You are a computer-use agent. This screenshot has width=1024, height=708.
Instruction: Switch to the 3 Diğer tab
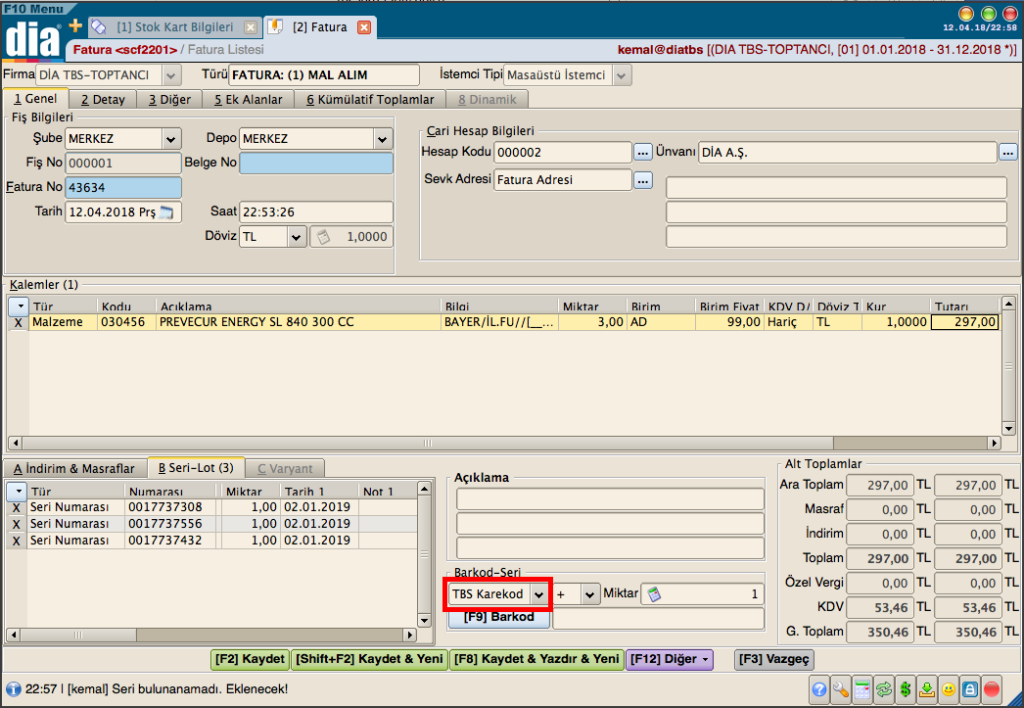coord(170,99)
